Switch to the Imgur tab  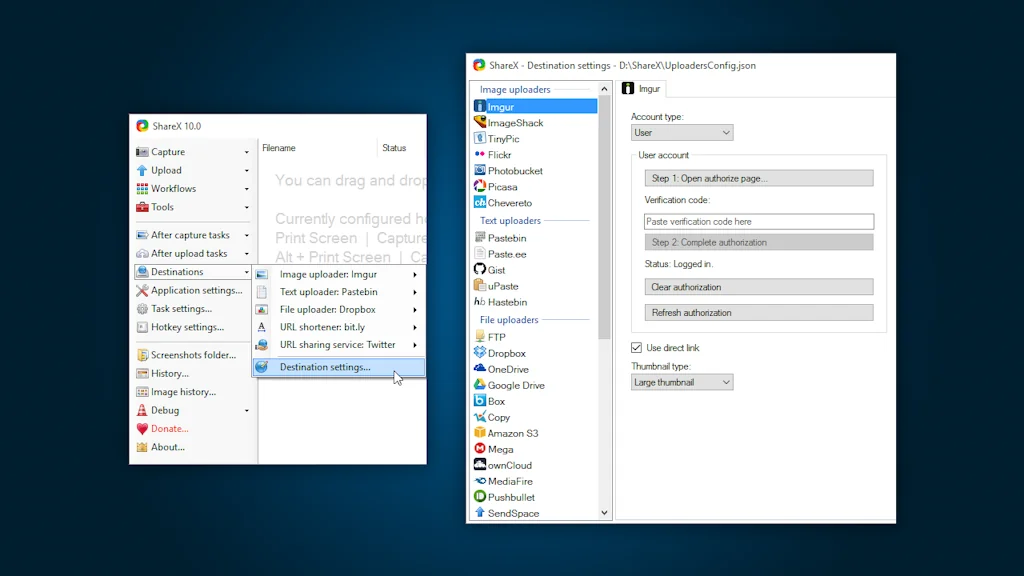(x=642, y=87)
